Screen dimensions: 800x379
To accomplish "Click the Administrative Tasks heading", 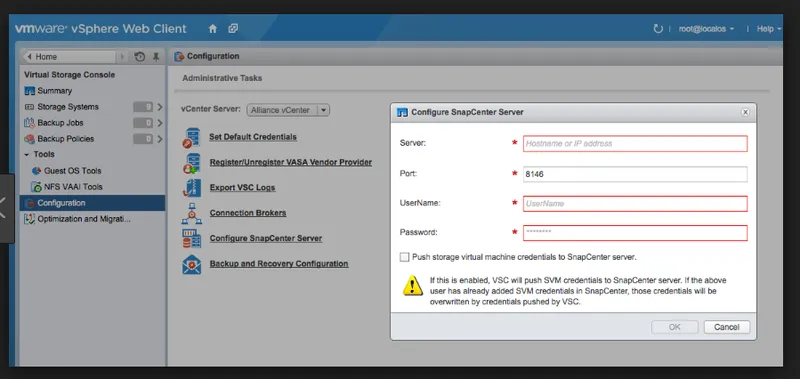I will click(x=222, y=78).
